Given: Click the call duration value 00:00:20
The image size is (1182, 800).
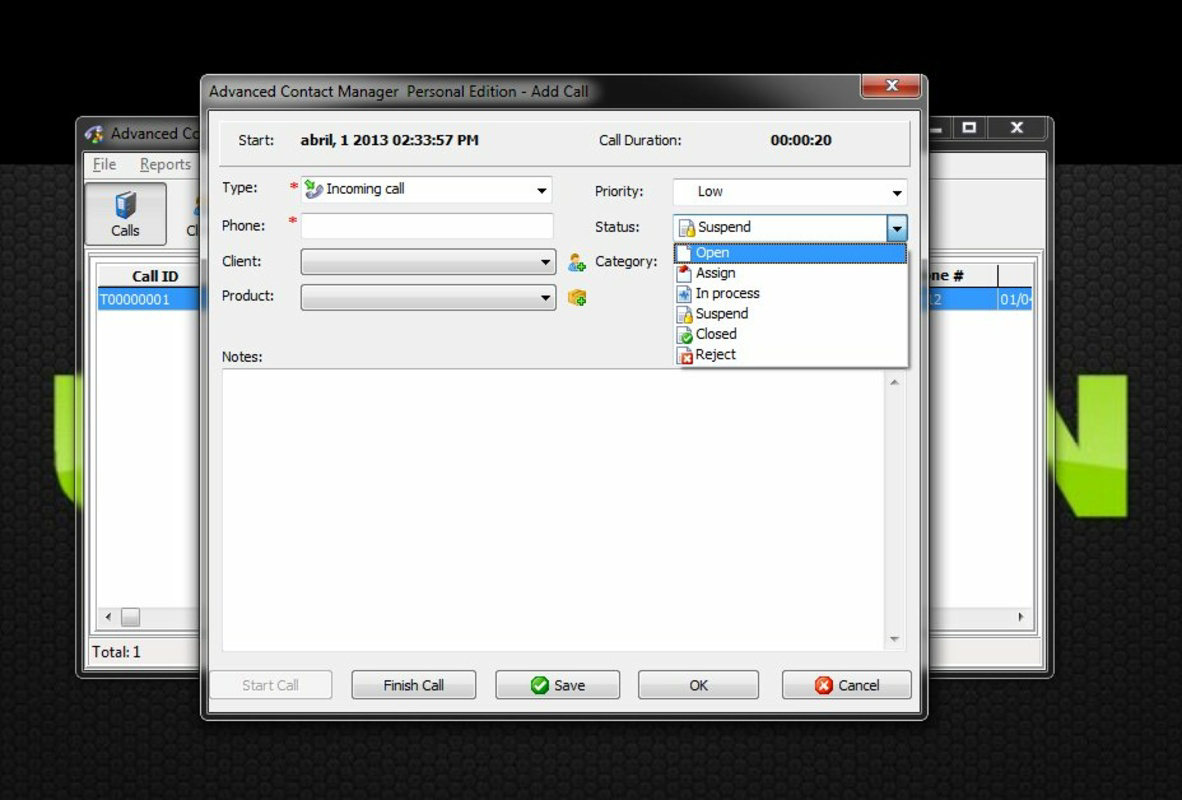Looking at the screenshot, I should coord(801,140).
